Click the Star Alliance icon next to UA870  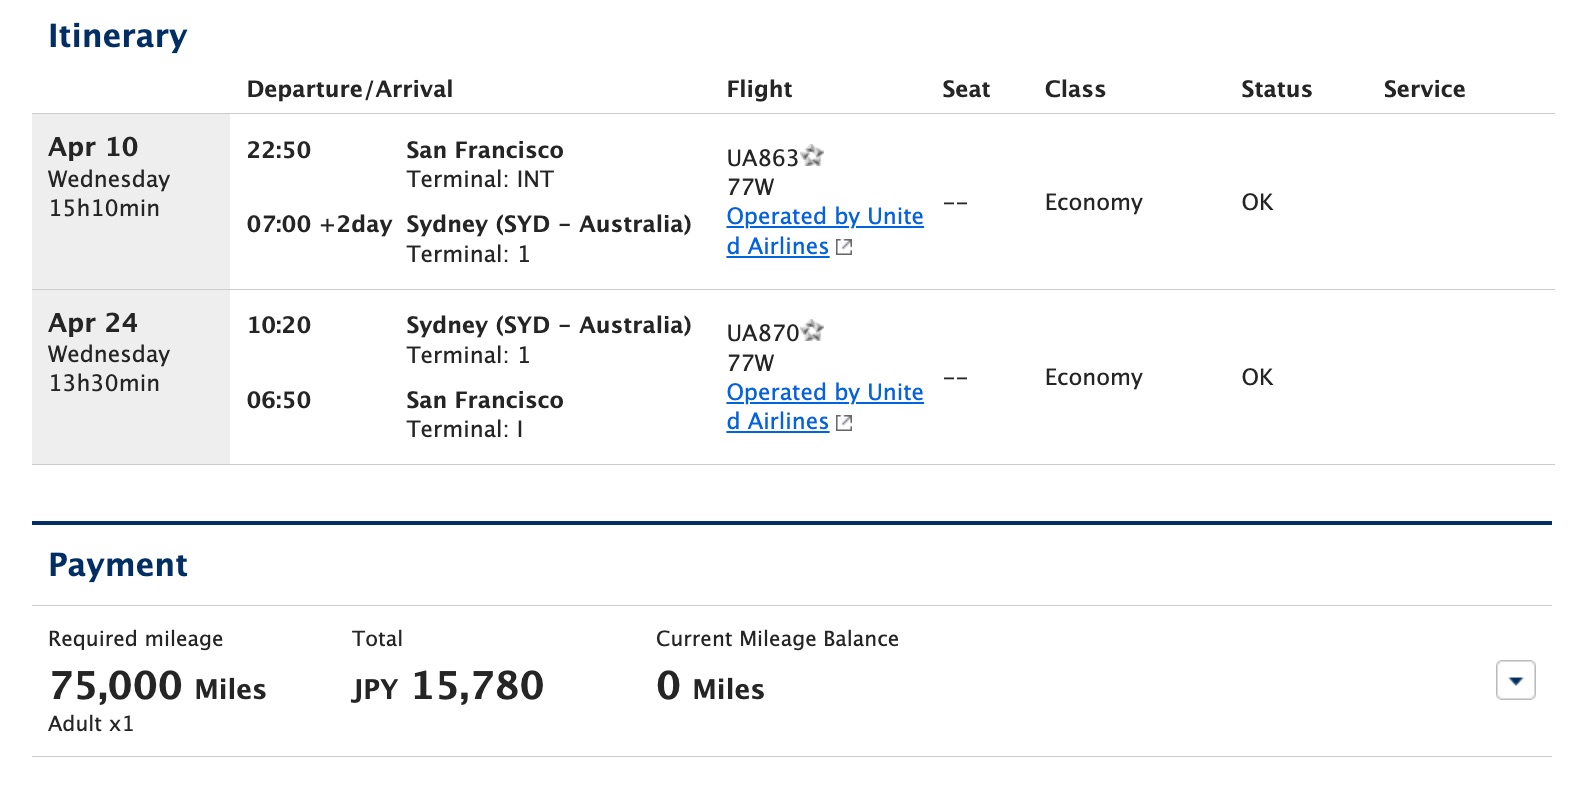813,332
